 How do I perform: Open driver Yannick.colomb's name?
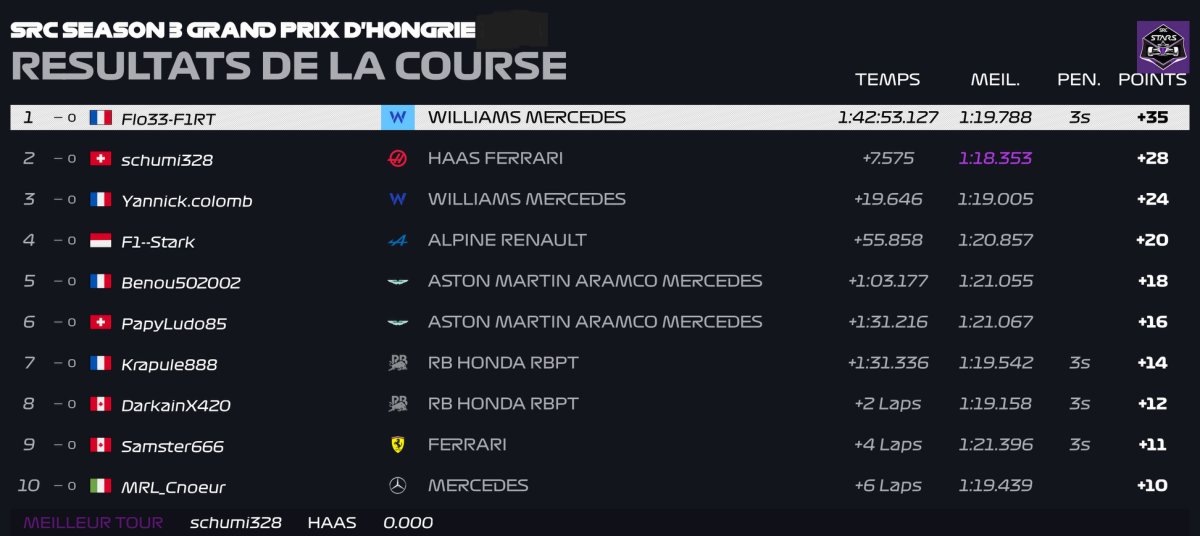[x=185, y=201]
